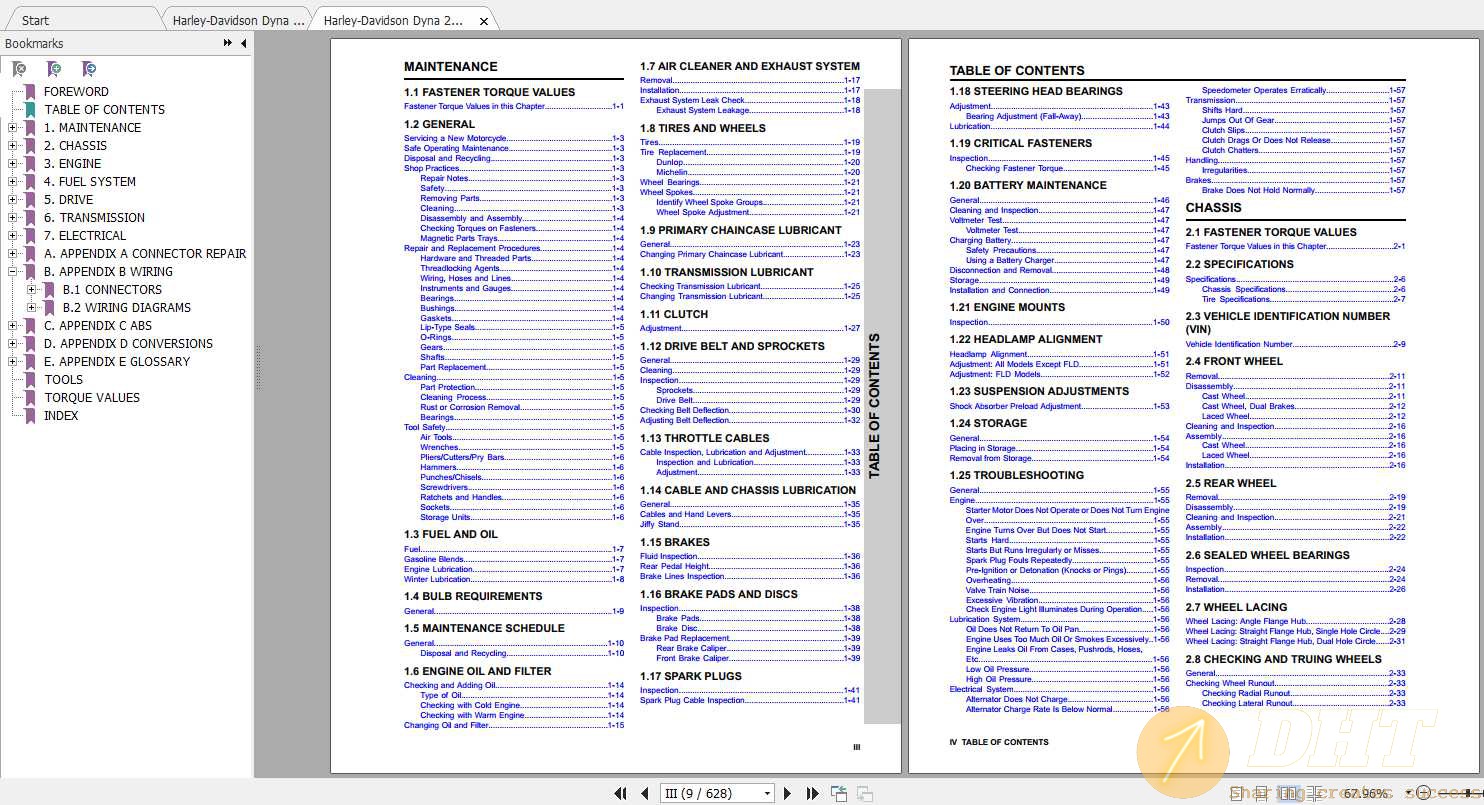1484x805 pixels.
Task: Open the 6. TRANSMISSION bookmark
Action: click(95, 218)
